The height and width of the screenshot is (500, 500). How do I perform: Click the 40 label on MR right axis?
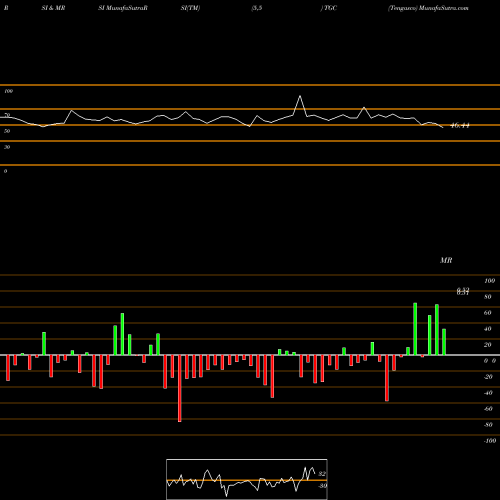point(488,329)
